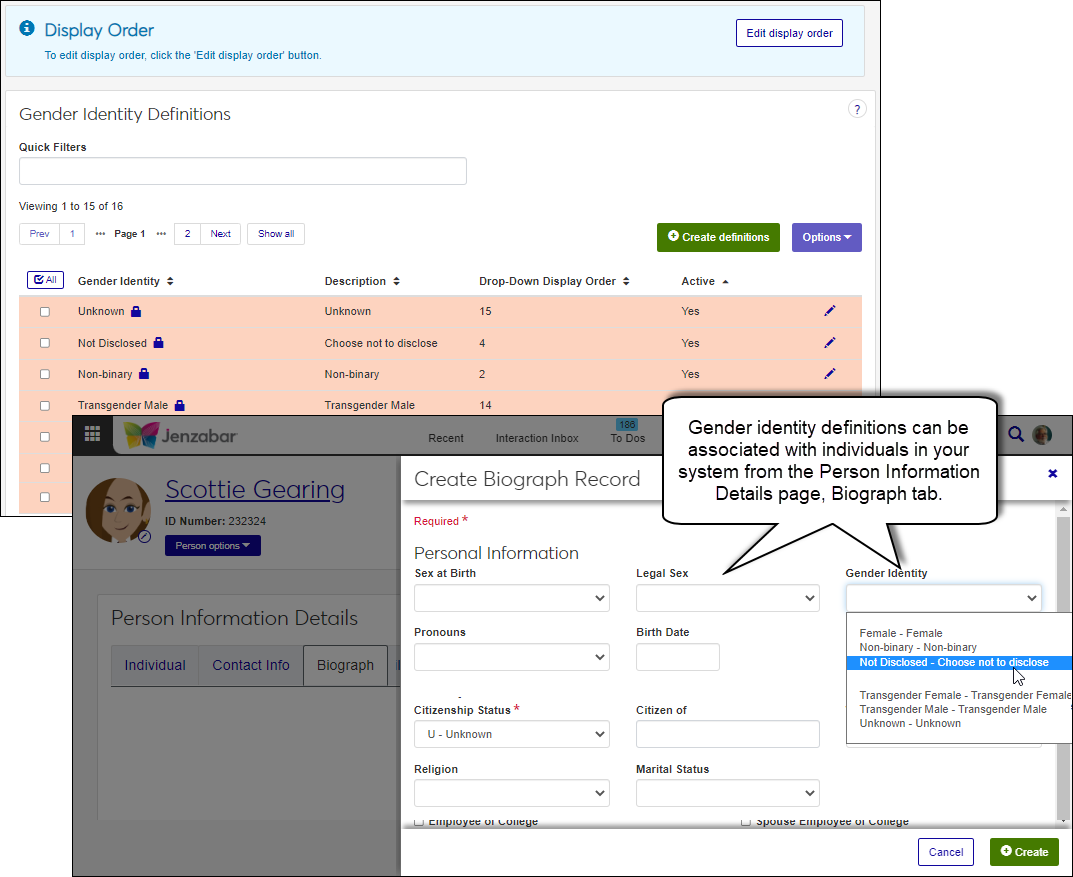The height and width of the screenshot is (877, 1073).
Task: Tick the Not Disclosed row checkbox
Action: point(45,343)
